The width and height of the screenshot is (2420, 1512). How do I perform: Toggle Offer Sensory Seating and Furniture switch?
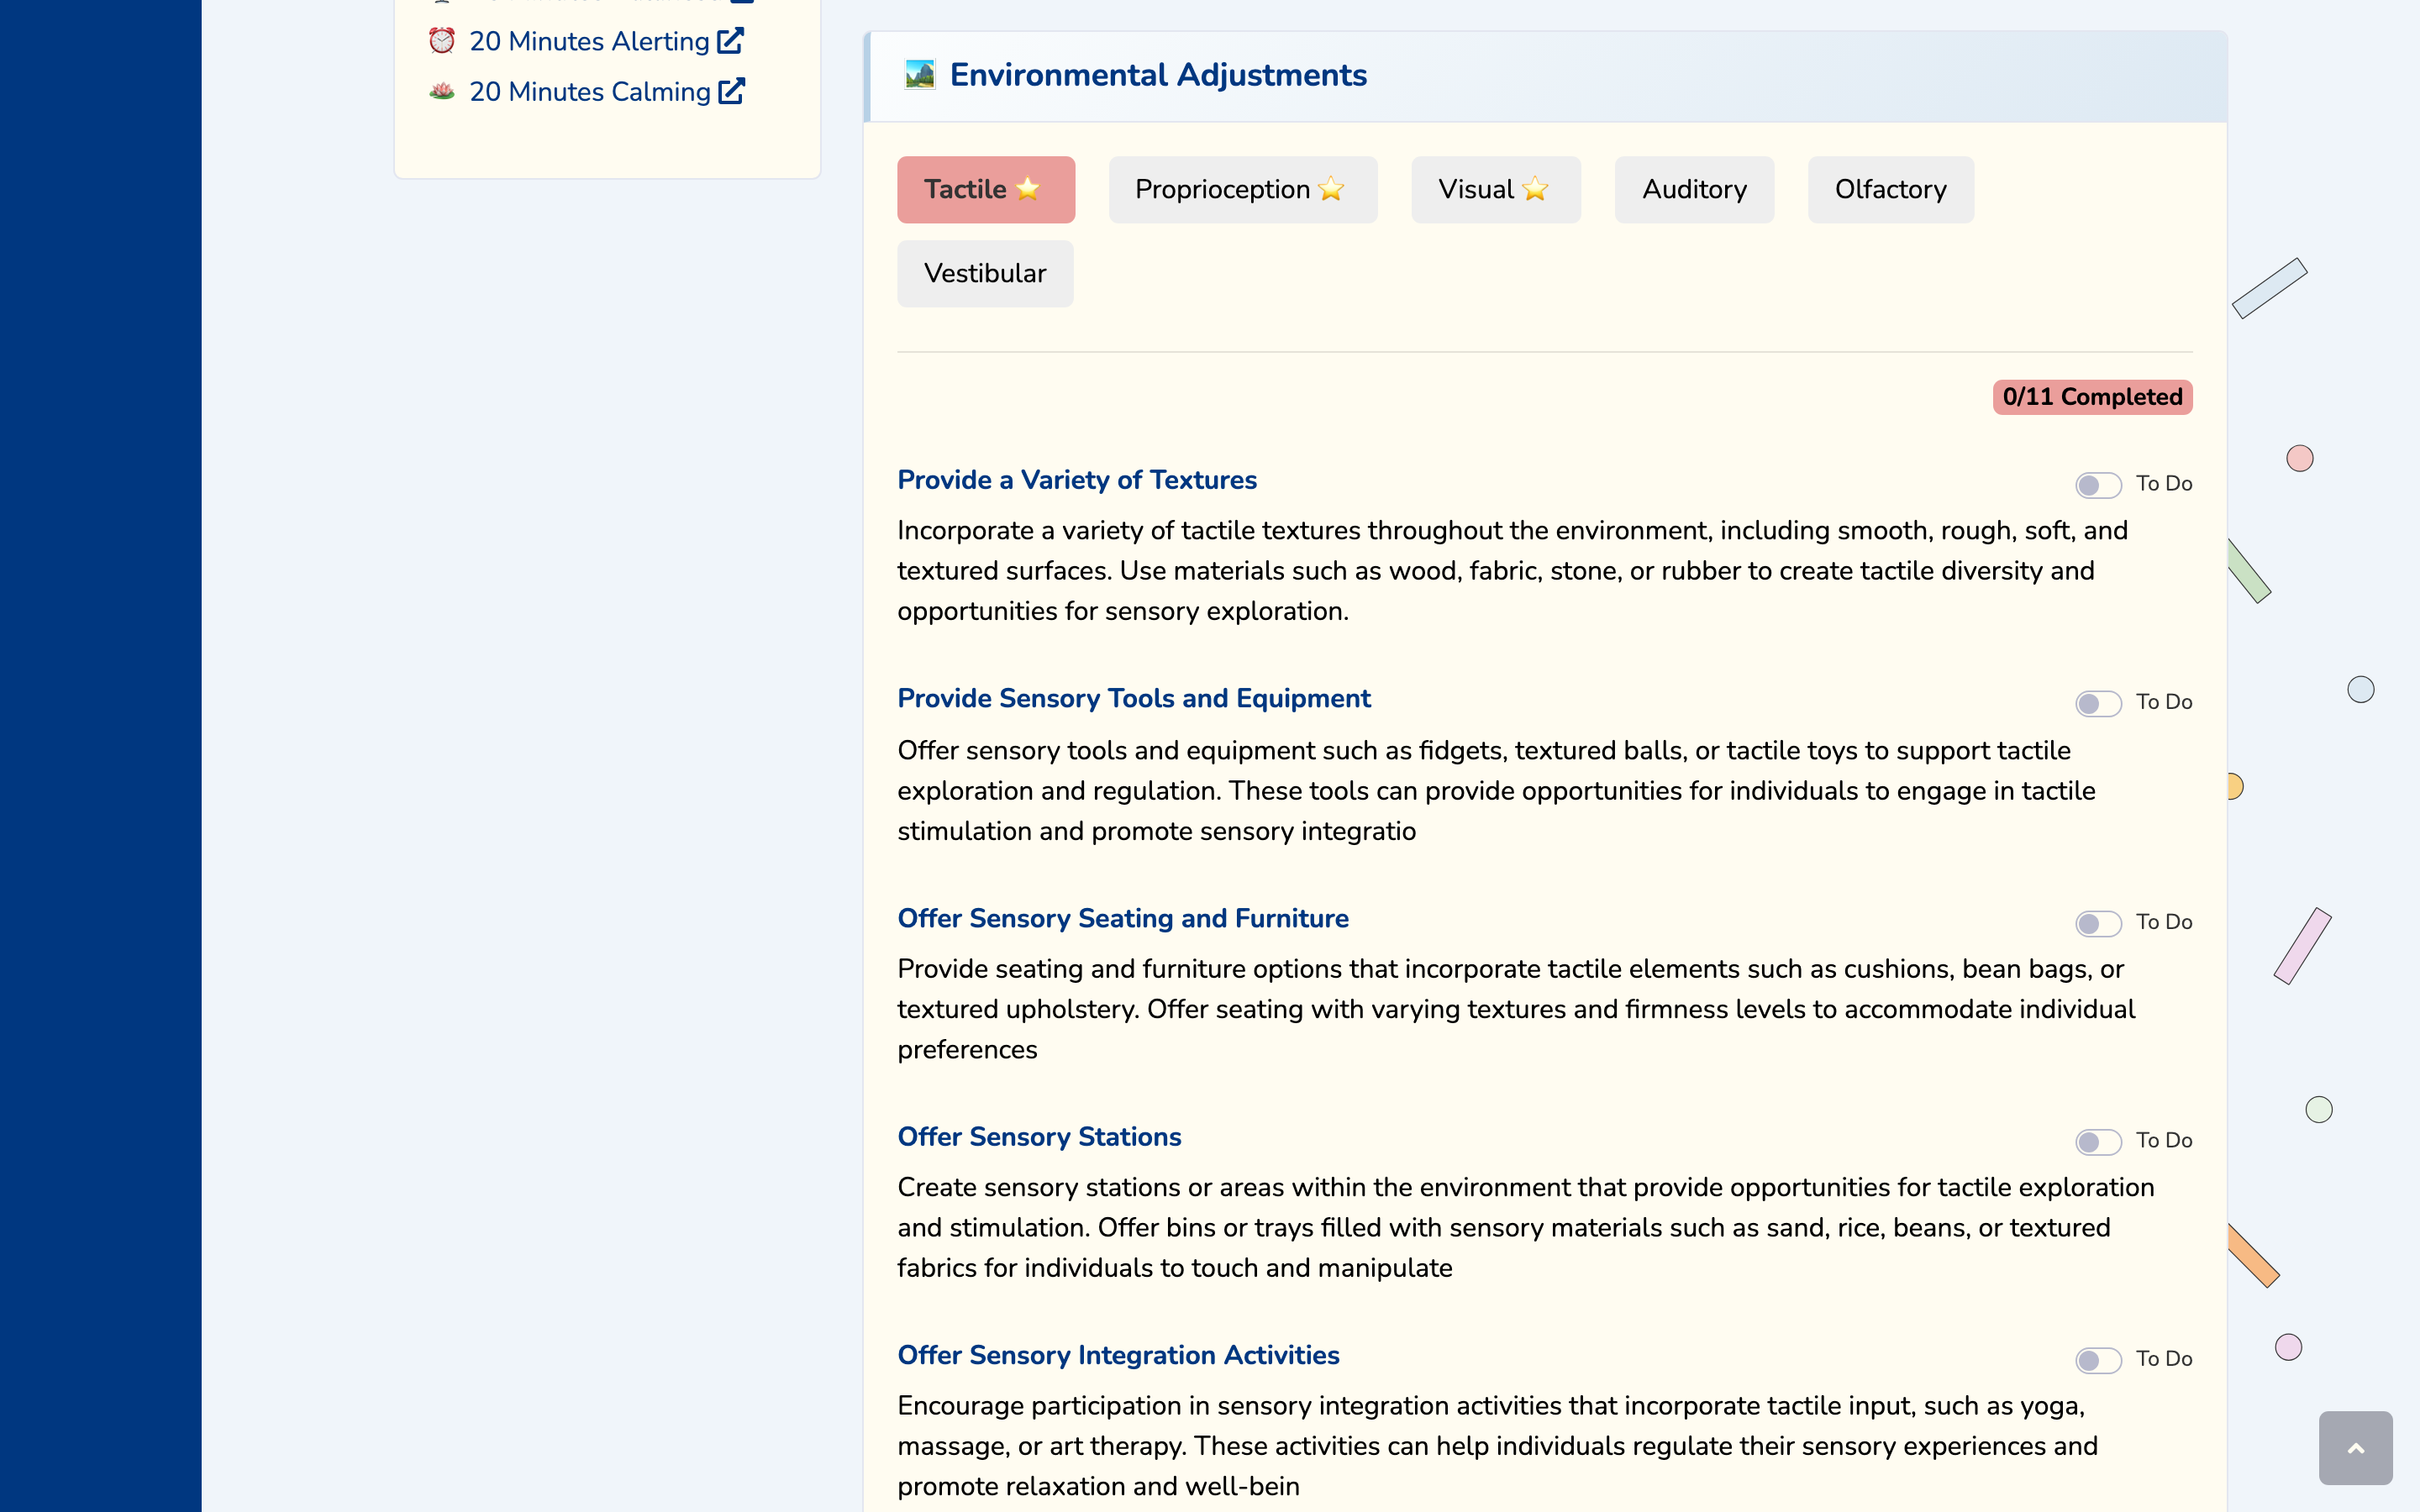pos(2098,923)
